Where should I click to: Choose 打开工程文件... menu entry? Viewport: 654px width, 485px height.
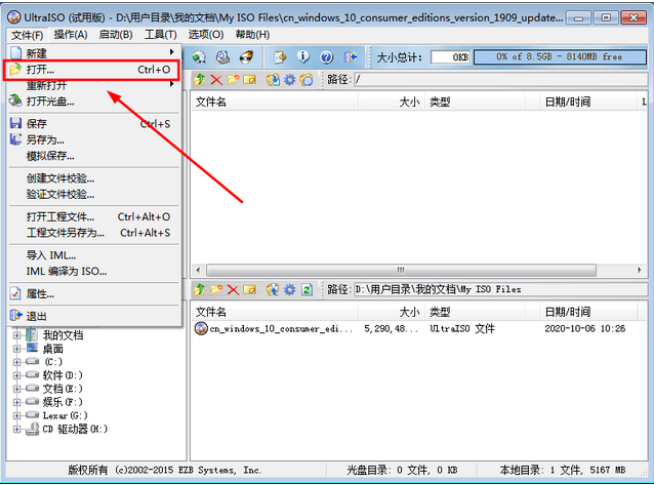pos(94,217)
